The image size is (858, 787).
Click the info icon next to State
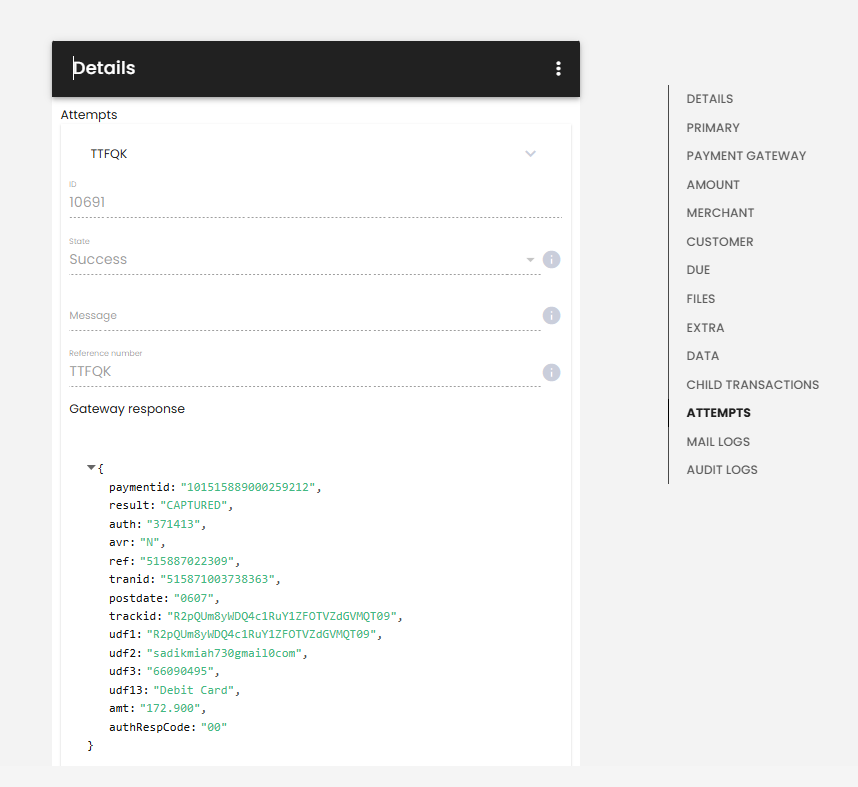click(551, 259)
